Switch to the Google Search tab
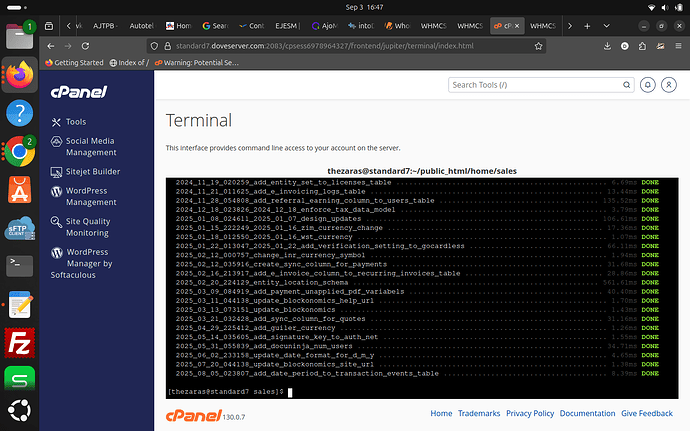The image size is (690, 431). click(215, 26)
